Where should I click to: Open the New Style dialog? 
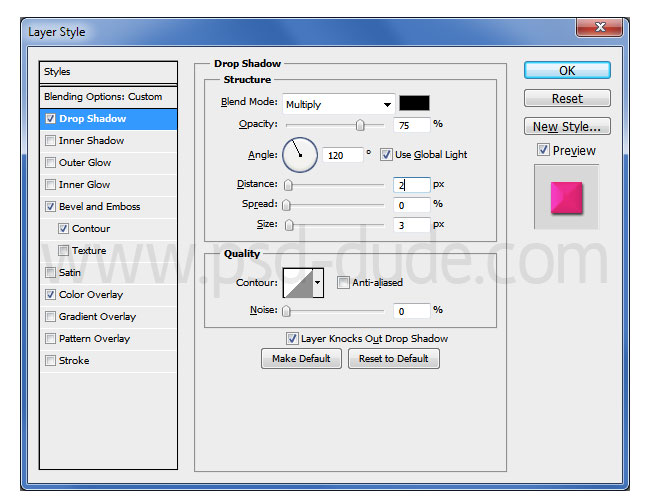pos(567,126)
